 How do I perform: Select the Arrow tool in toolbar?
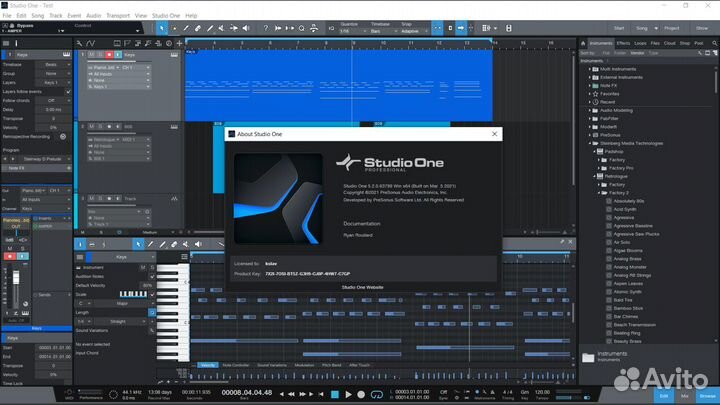163,28
